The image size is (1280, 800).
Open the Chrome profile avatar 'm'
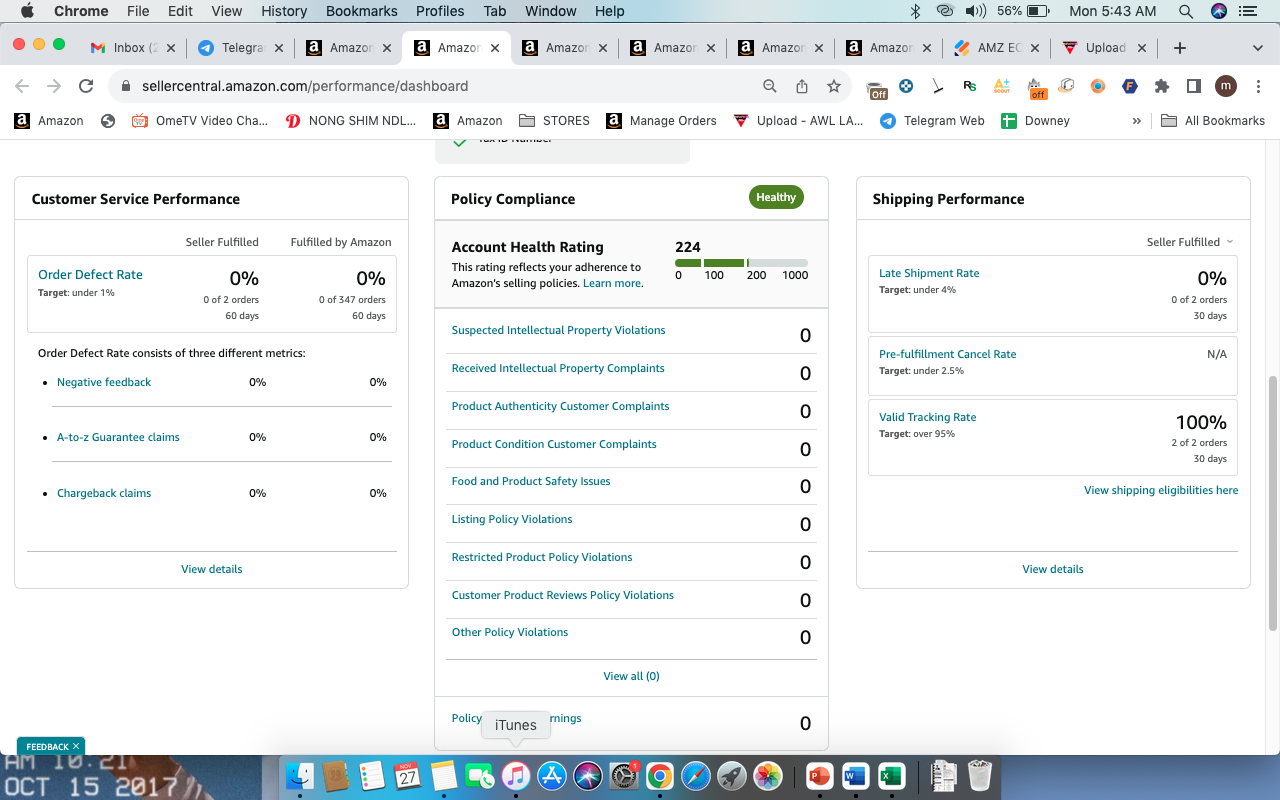click(1226, 86)
